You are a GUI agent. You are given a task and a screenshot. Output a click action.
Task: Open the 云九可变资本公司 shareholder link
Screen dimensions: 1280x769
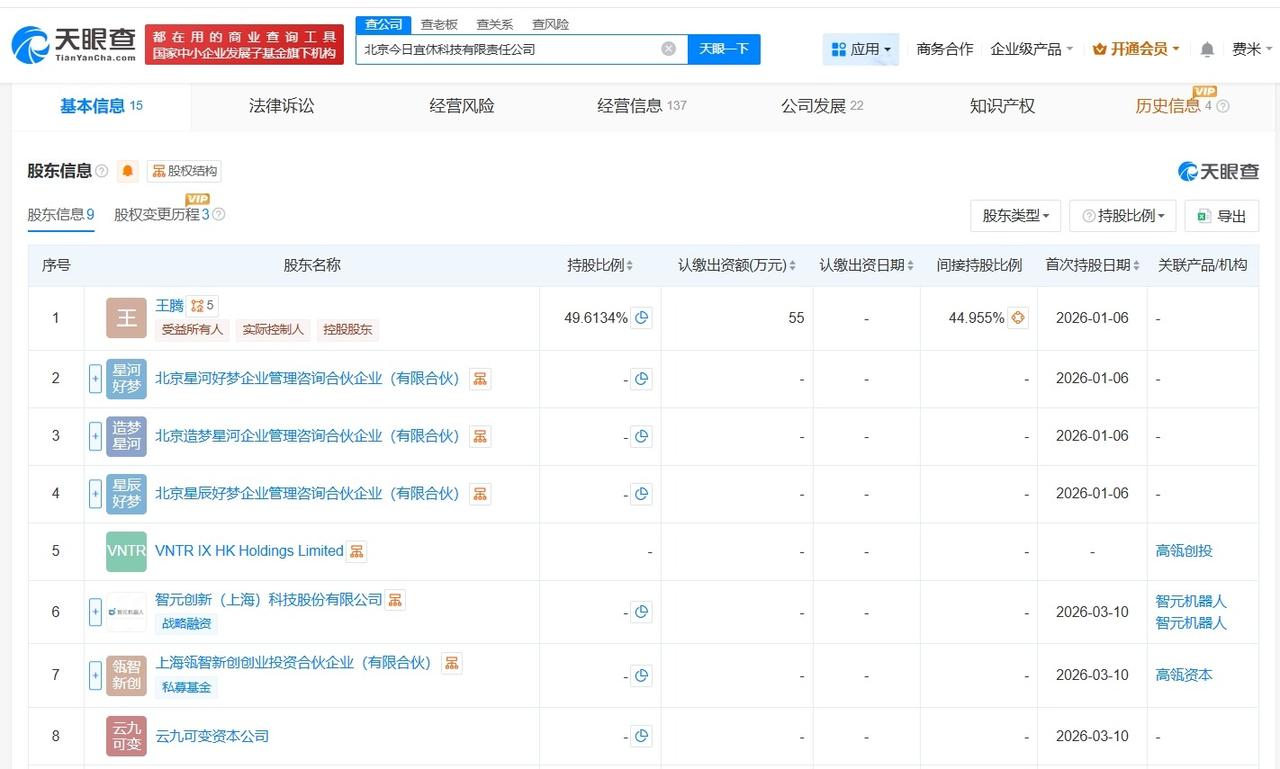[212, 736]
